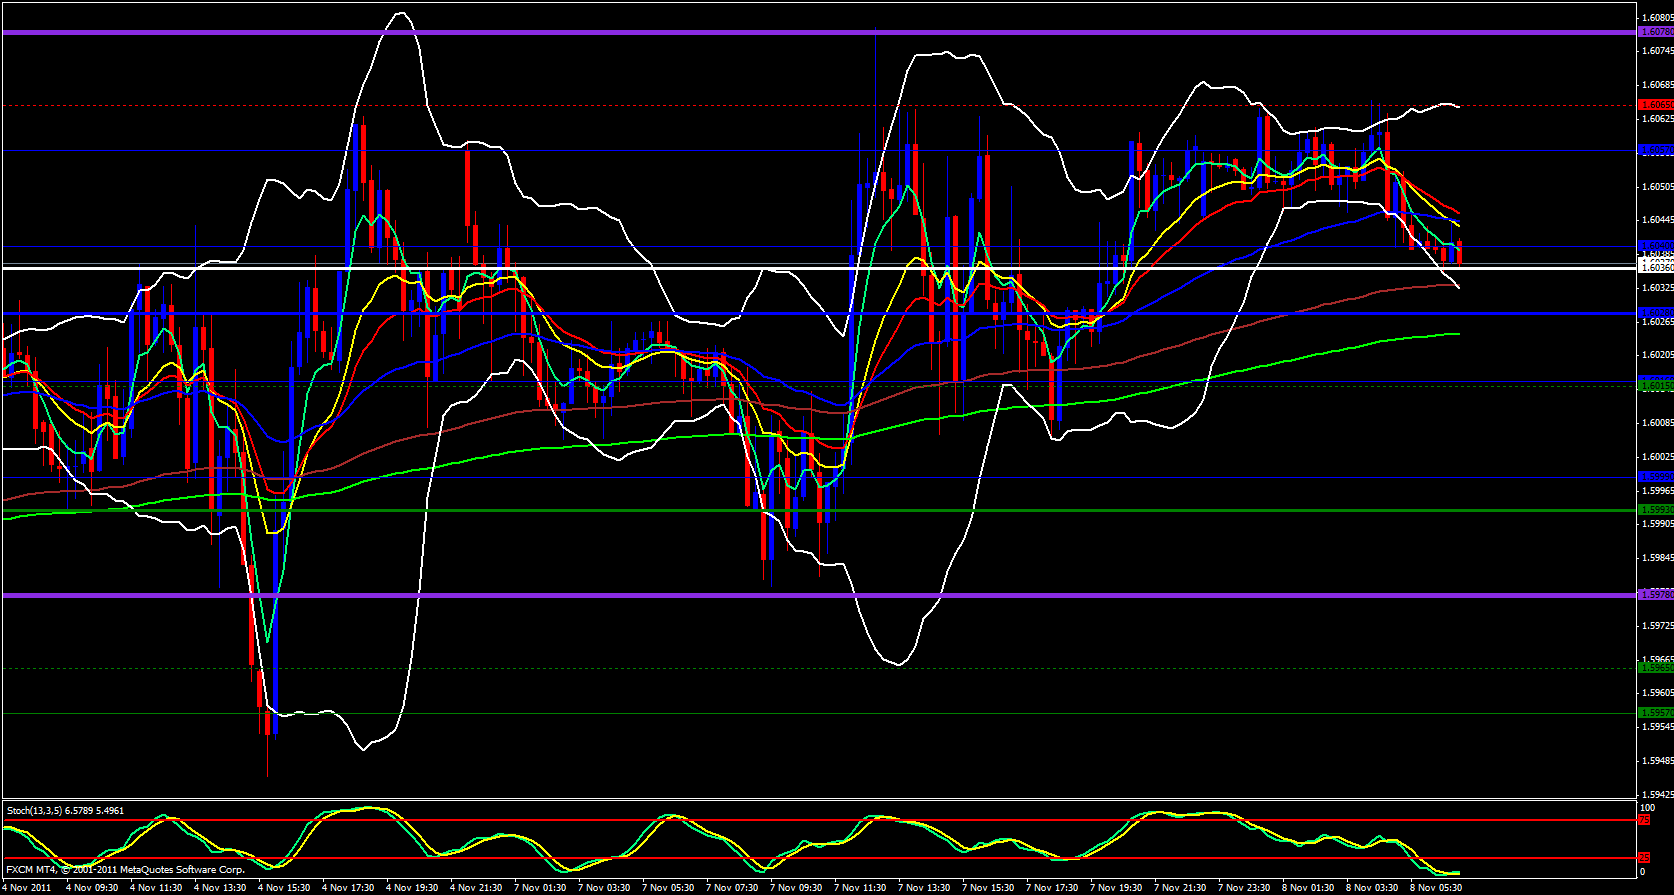Click the '4 Nov 19:30' time label
Image resolution: width=1674 pixels, height=895 pixels.
coord(412,887)
